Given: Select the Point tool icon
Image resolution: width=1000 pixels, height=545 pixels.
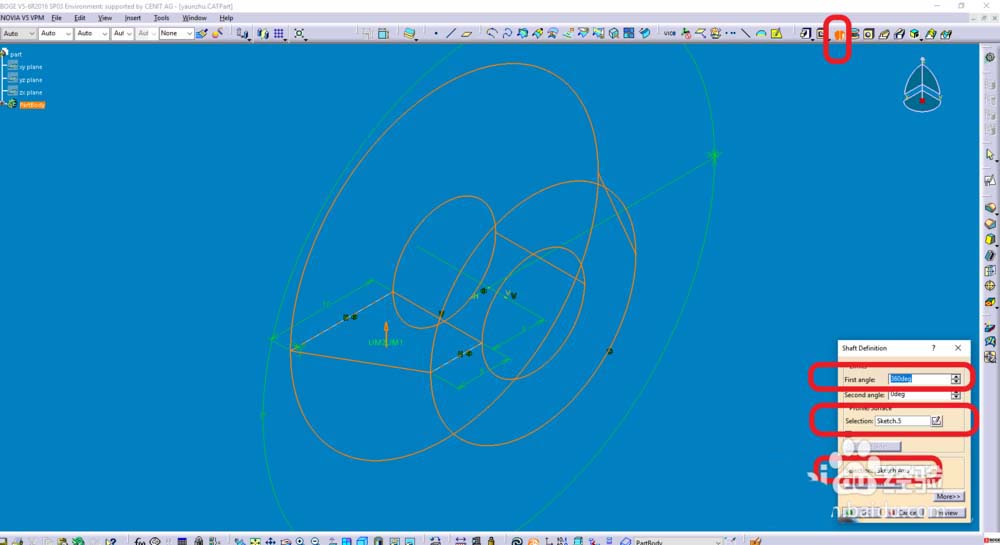Looking at the screenshot, I should (x=436, y=33).
